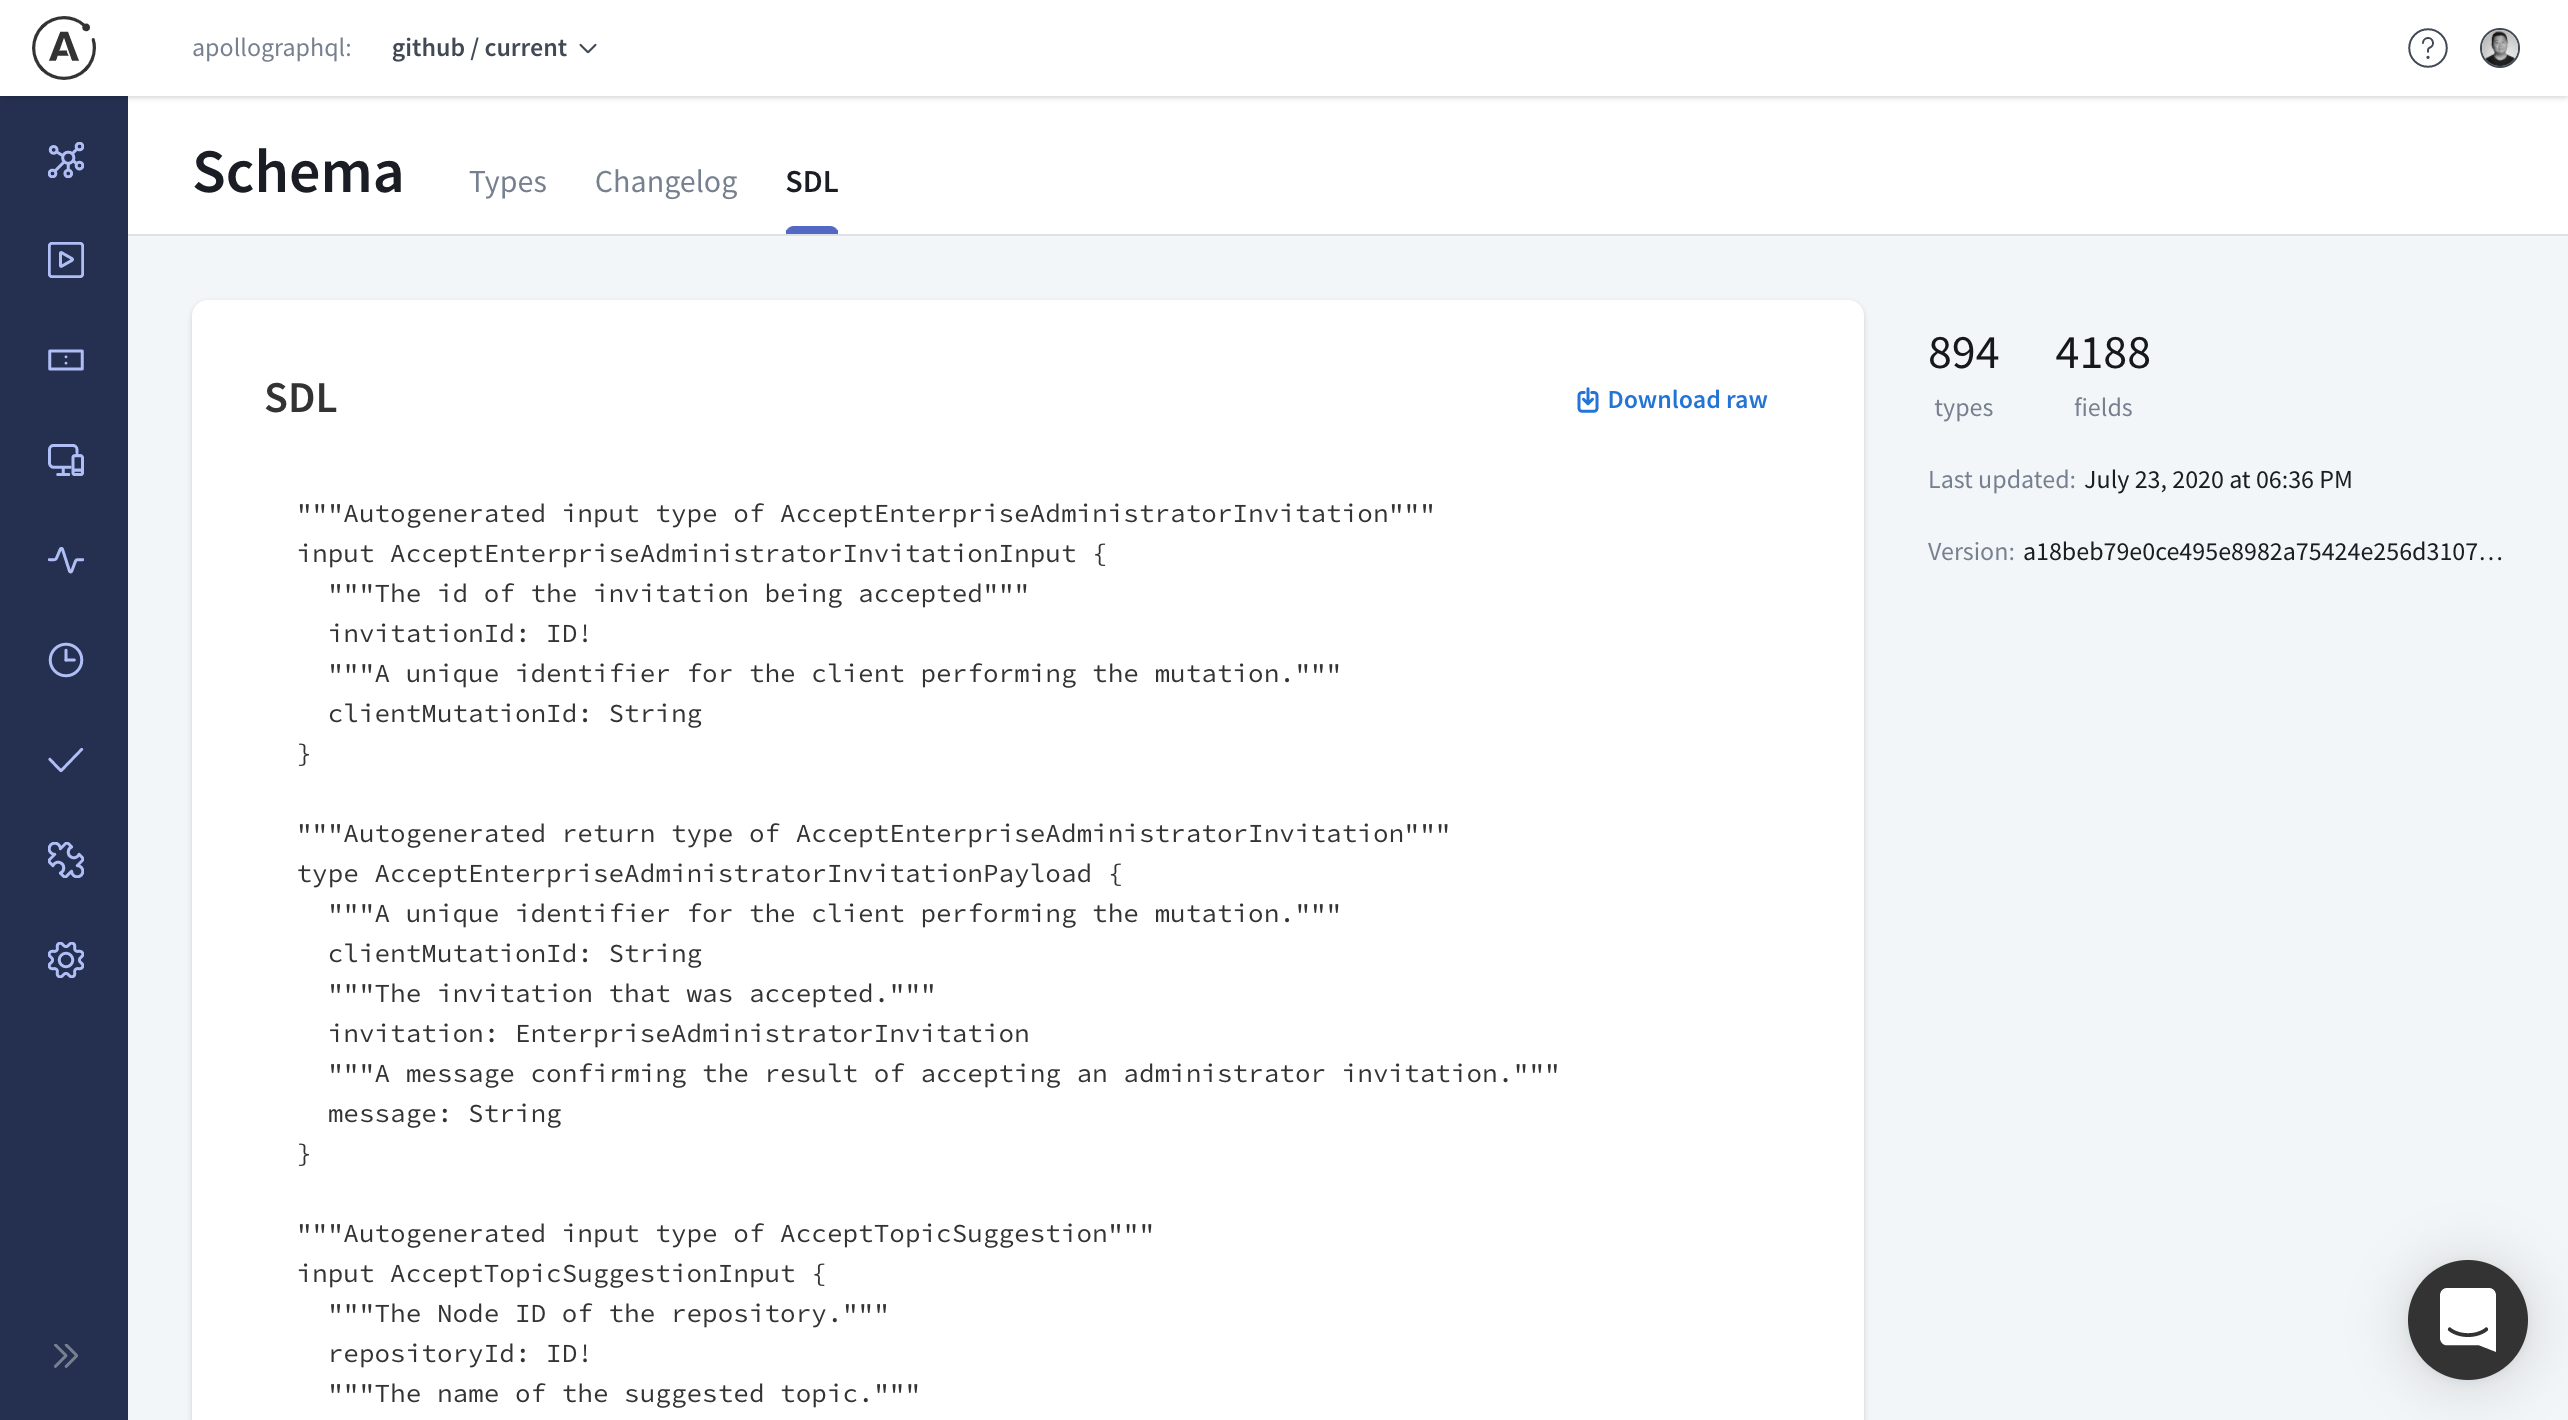The width and height of the screenshot is (2568, 1420).
Task: Open Settings with the gear icon
Action: tap(64, 959)
